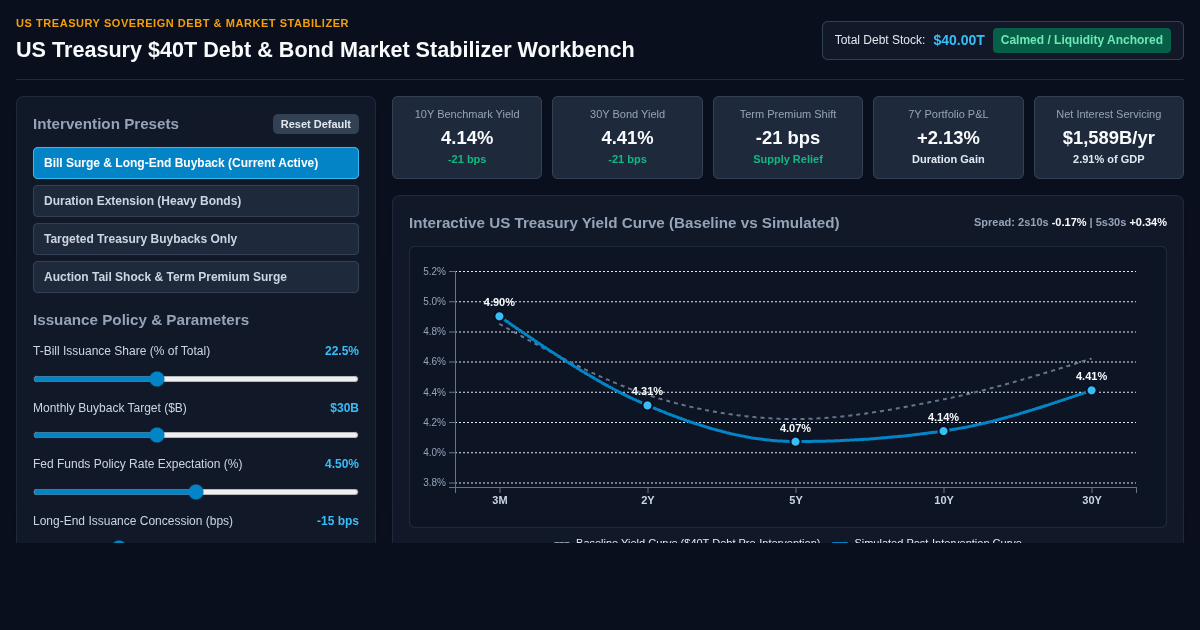
Task: Click the $1,589B/yr servicing figure
Action: pos(1109,138)
